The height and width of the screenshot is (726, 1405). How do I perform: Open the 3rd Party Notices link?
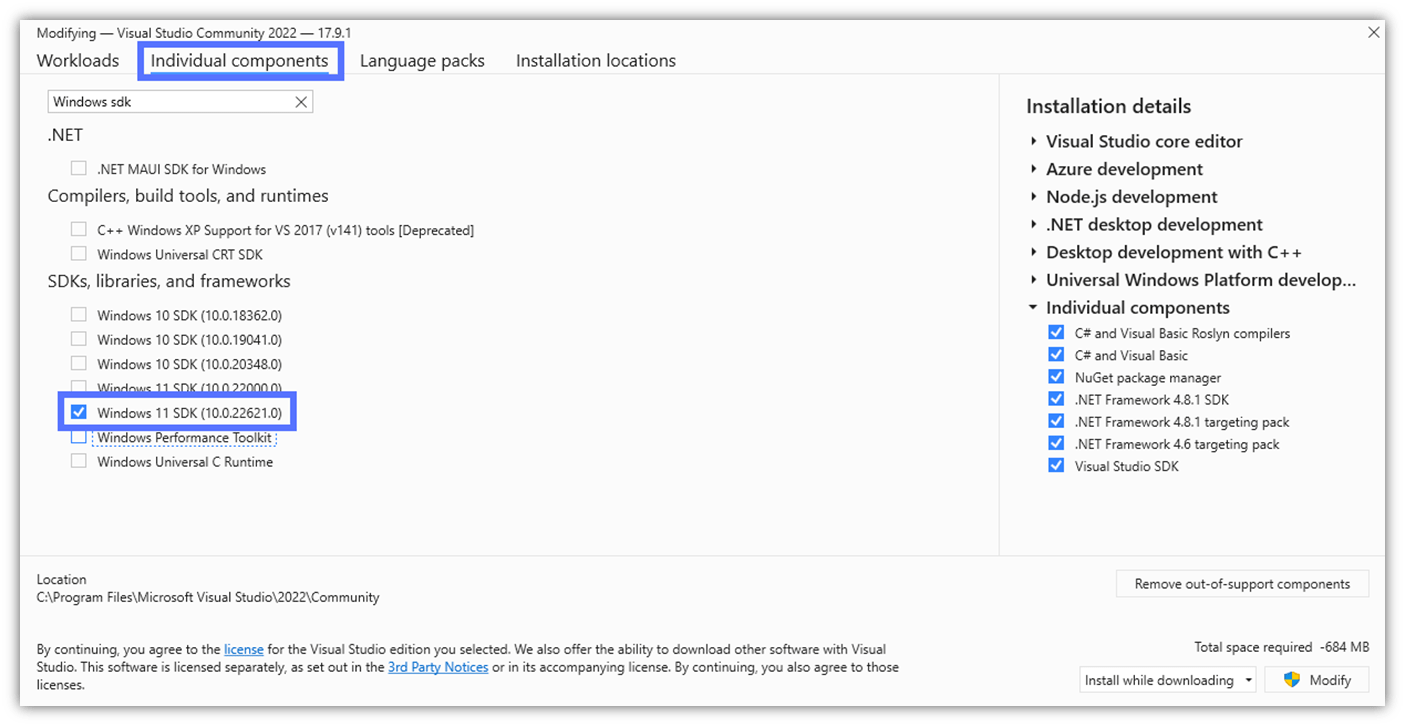point(438,666)
